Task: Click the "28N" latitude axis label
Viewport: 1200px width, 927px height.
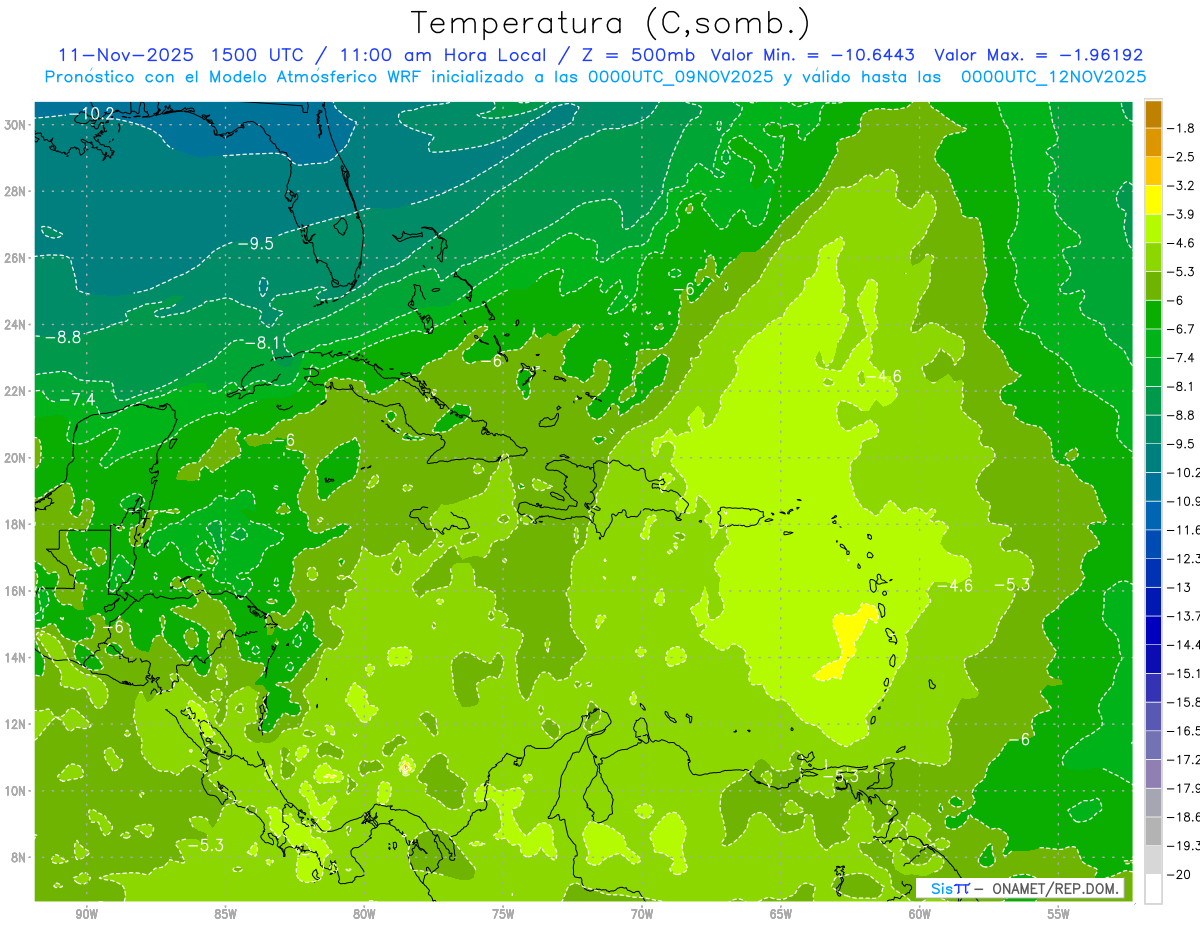Action: [x=15, y=191]
